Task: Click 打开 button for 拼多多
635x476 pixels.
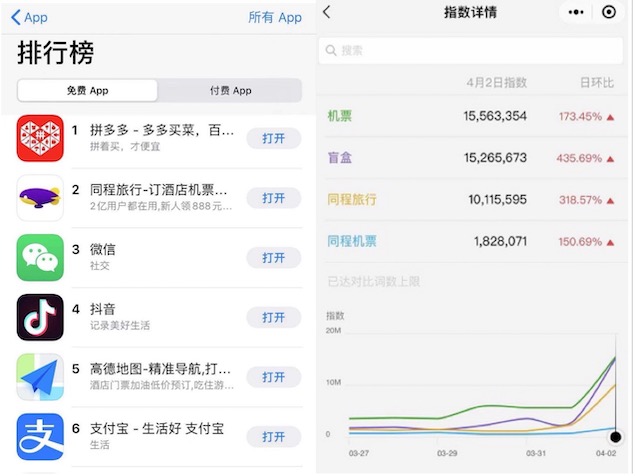Action: click(274, 138)
